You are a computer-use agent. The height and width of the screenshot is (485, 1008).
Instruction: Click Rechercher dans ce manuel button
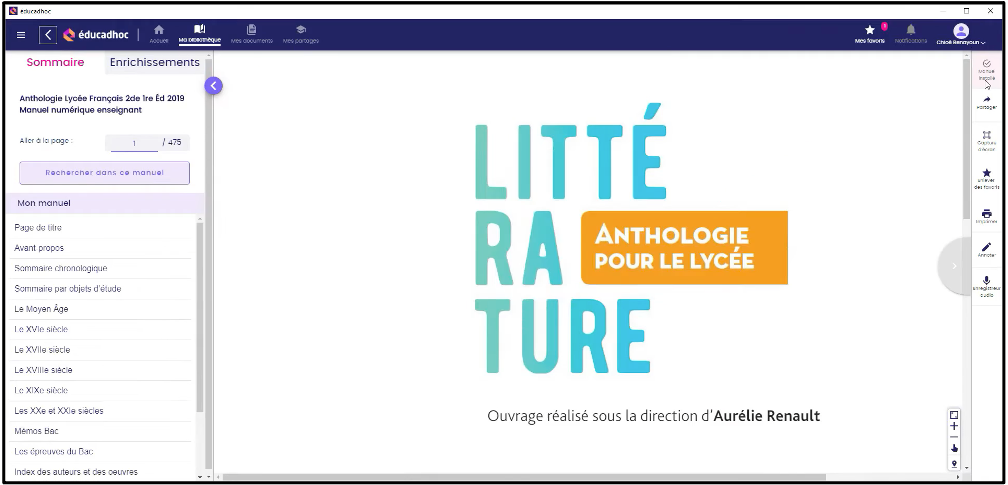[104, 172]
